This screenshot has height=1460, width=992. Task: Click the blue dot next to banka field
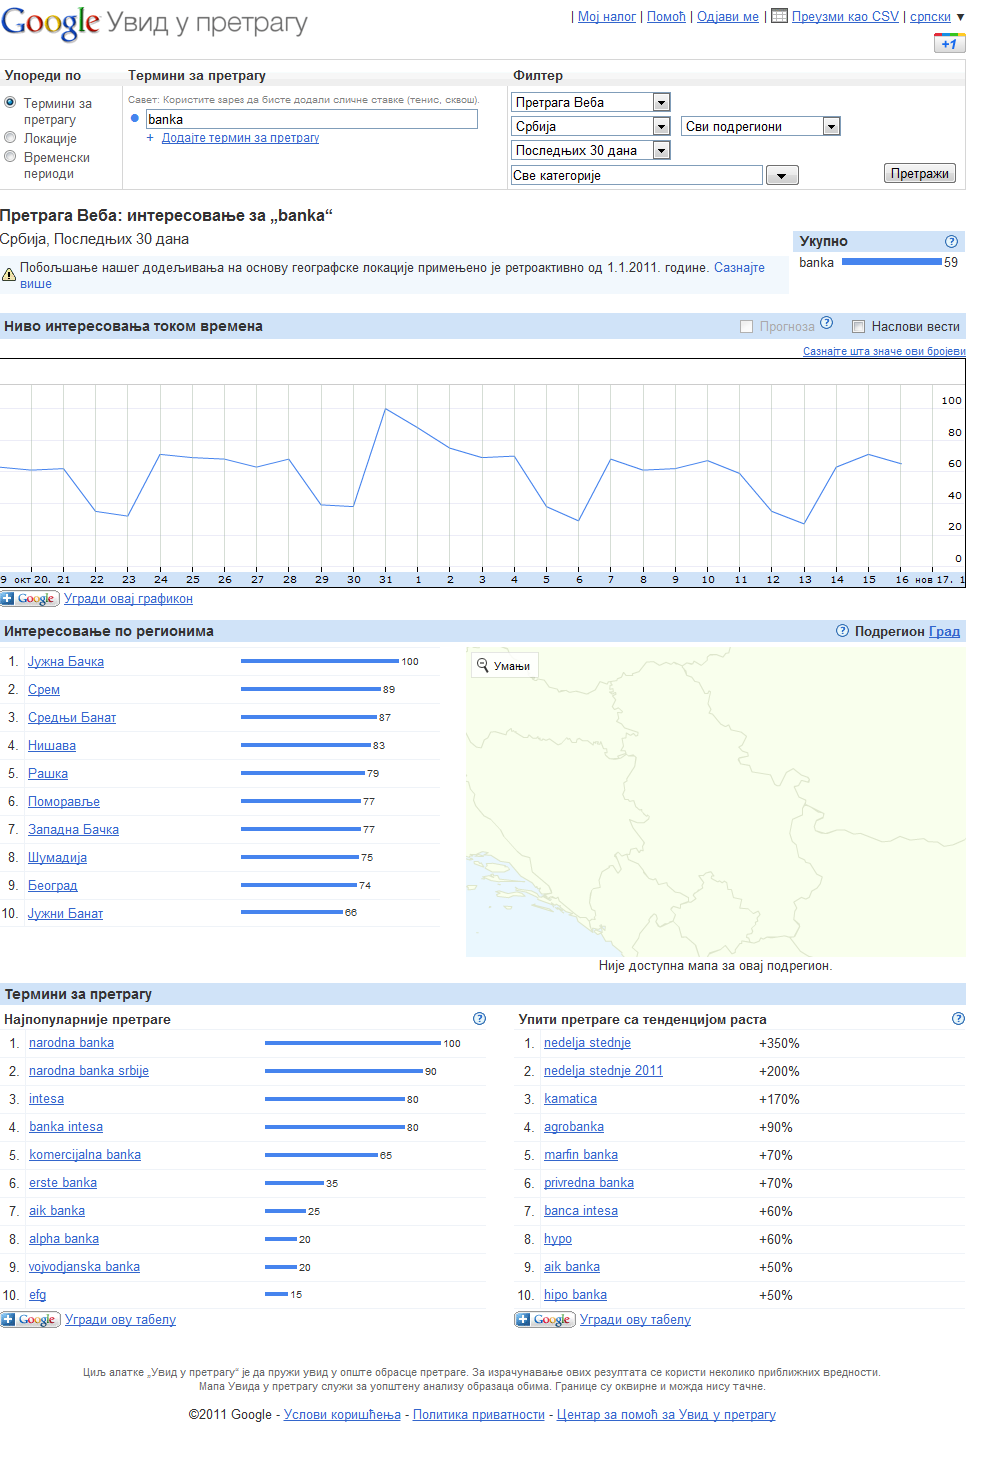pyautogui.click(x=135, y=118)
